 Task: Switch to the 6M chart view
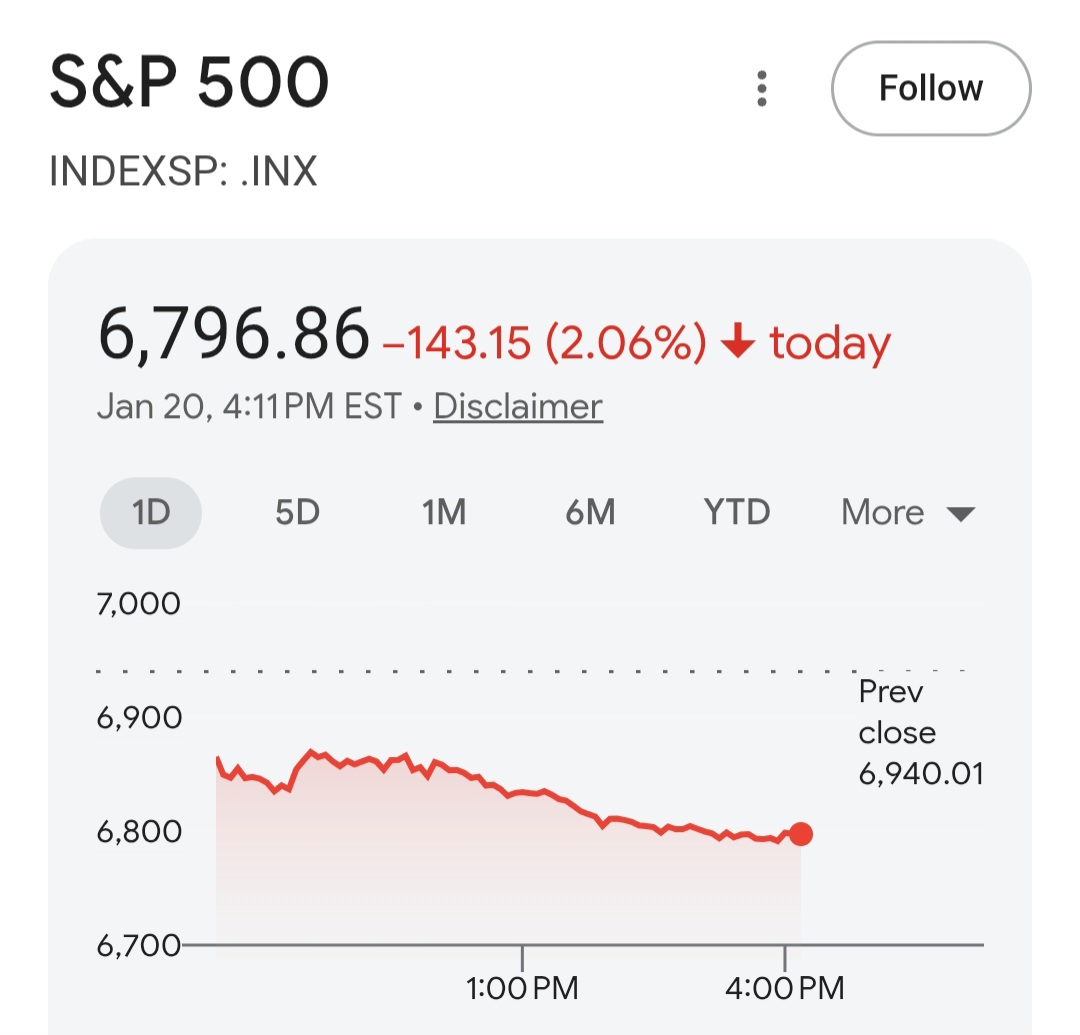(590, 513)
